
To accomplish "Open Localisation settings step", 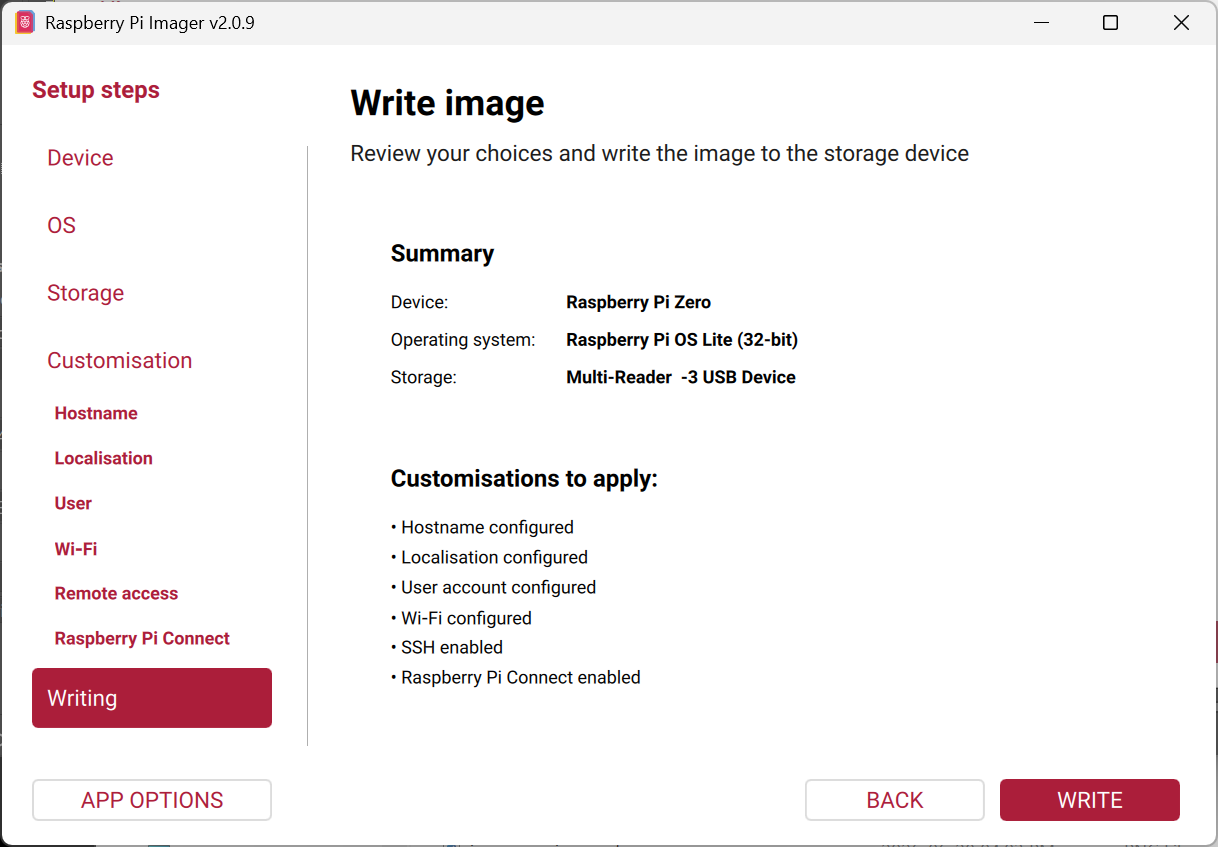I will (x=104, y=458).
